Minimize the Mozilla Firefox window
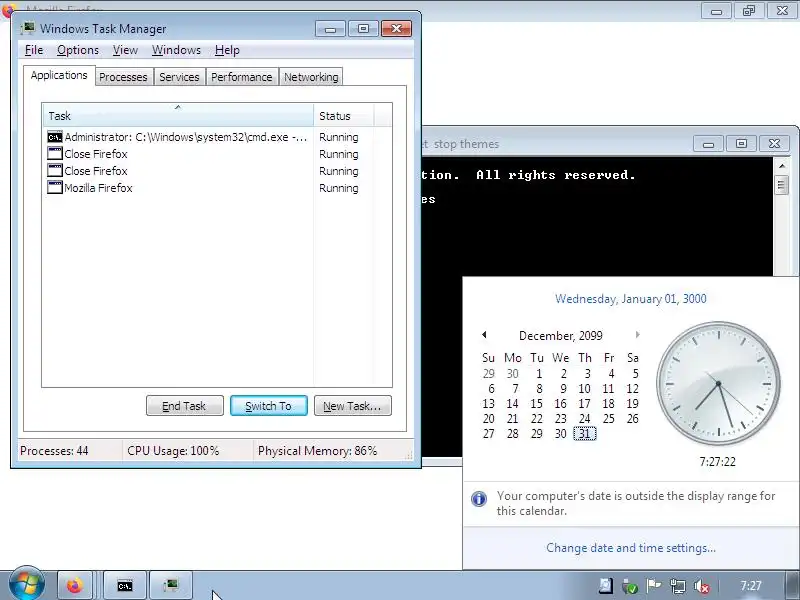Screen dimensions: 800x600 click(x=716, y=10)
